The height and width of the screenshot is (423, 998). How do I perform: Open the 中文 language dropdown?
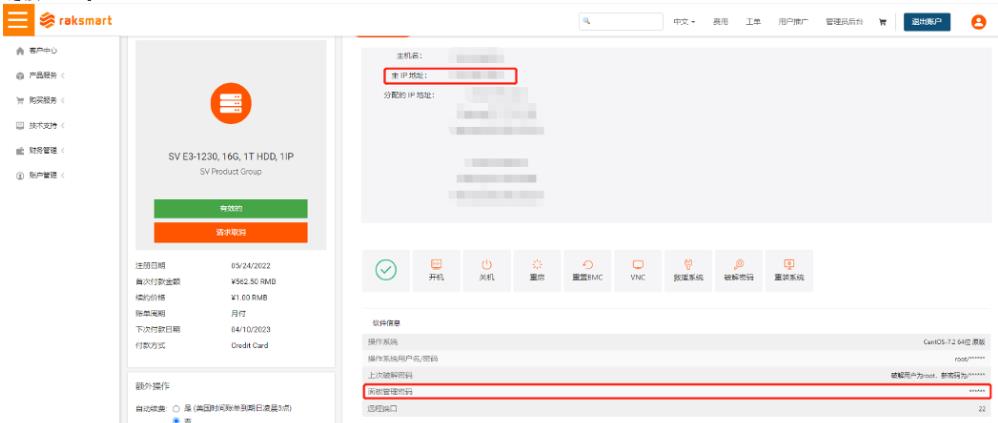(684, 22)
